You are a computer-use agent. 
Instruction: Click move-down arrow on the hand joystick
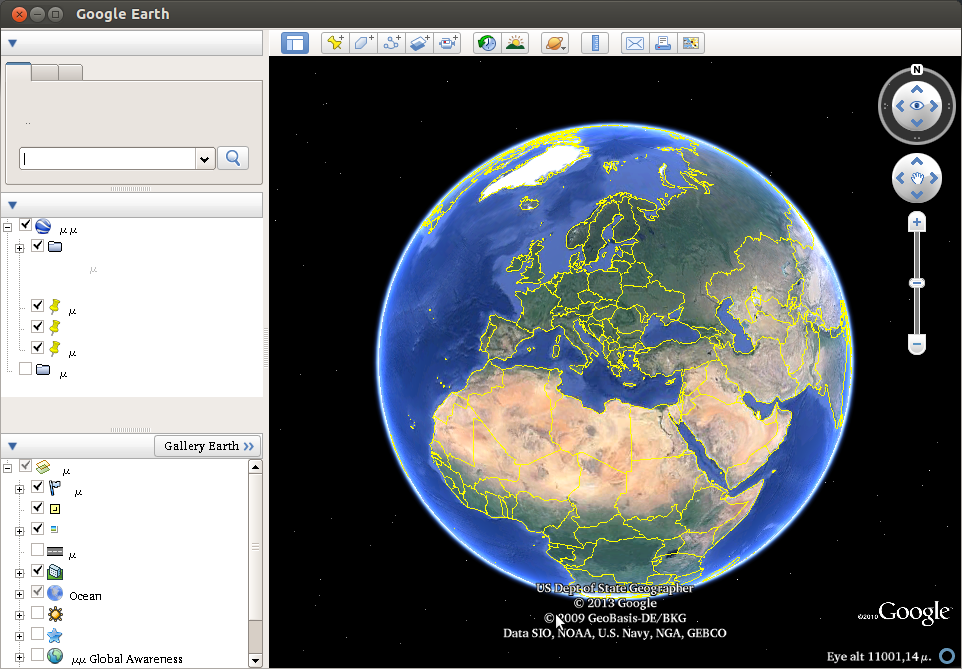[917, 195]
